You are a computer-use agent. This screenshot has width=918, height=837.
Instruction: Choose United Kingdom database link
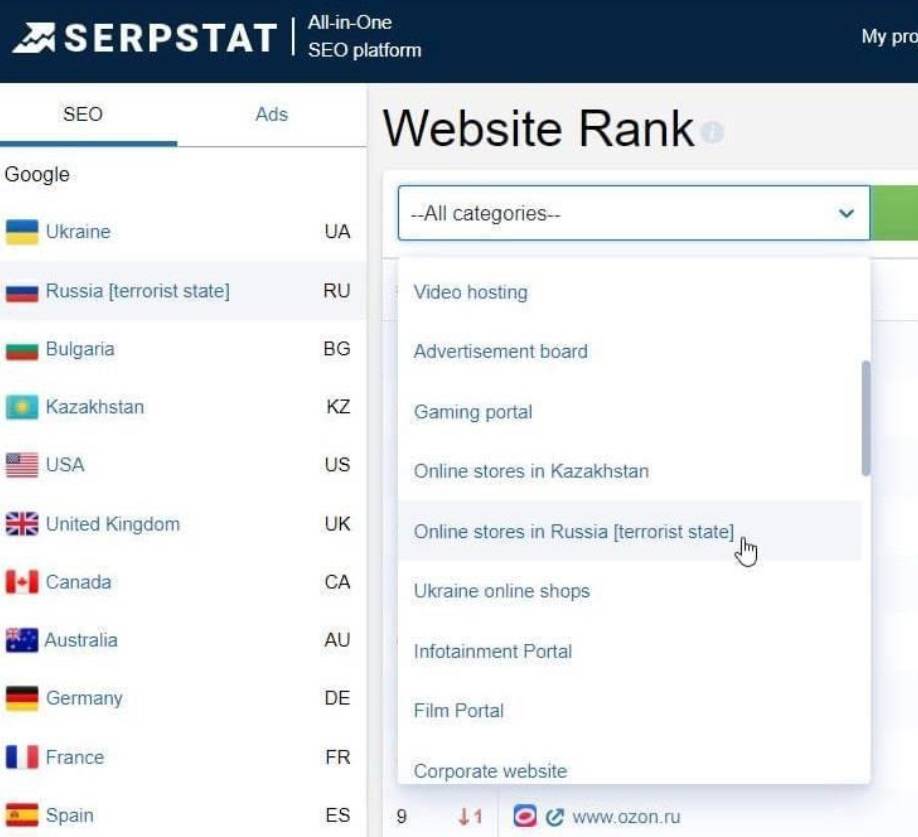[112, 524]
